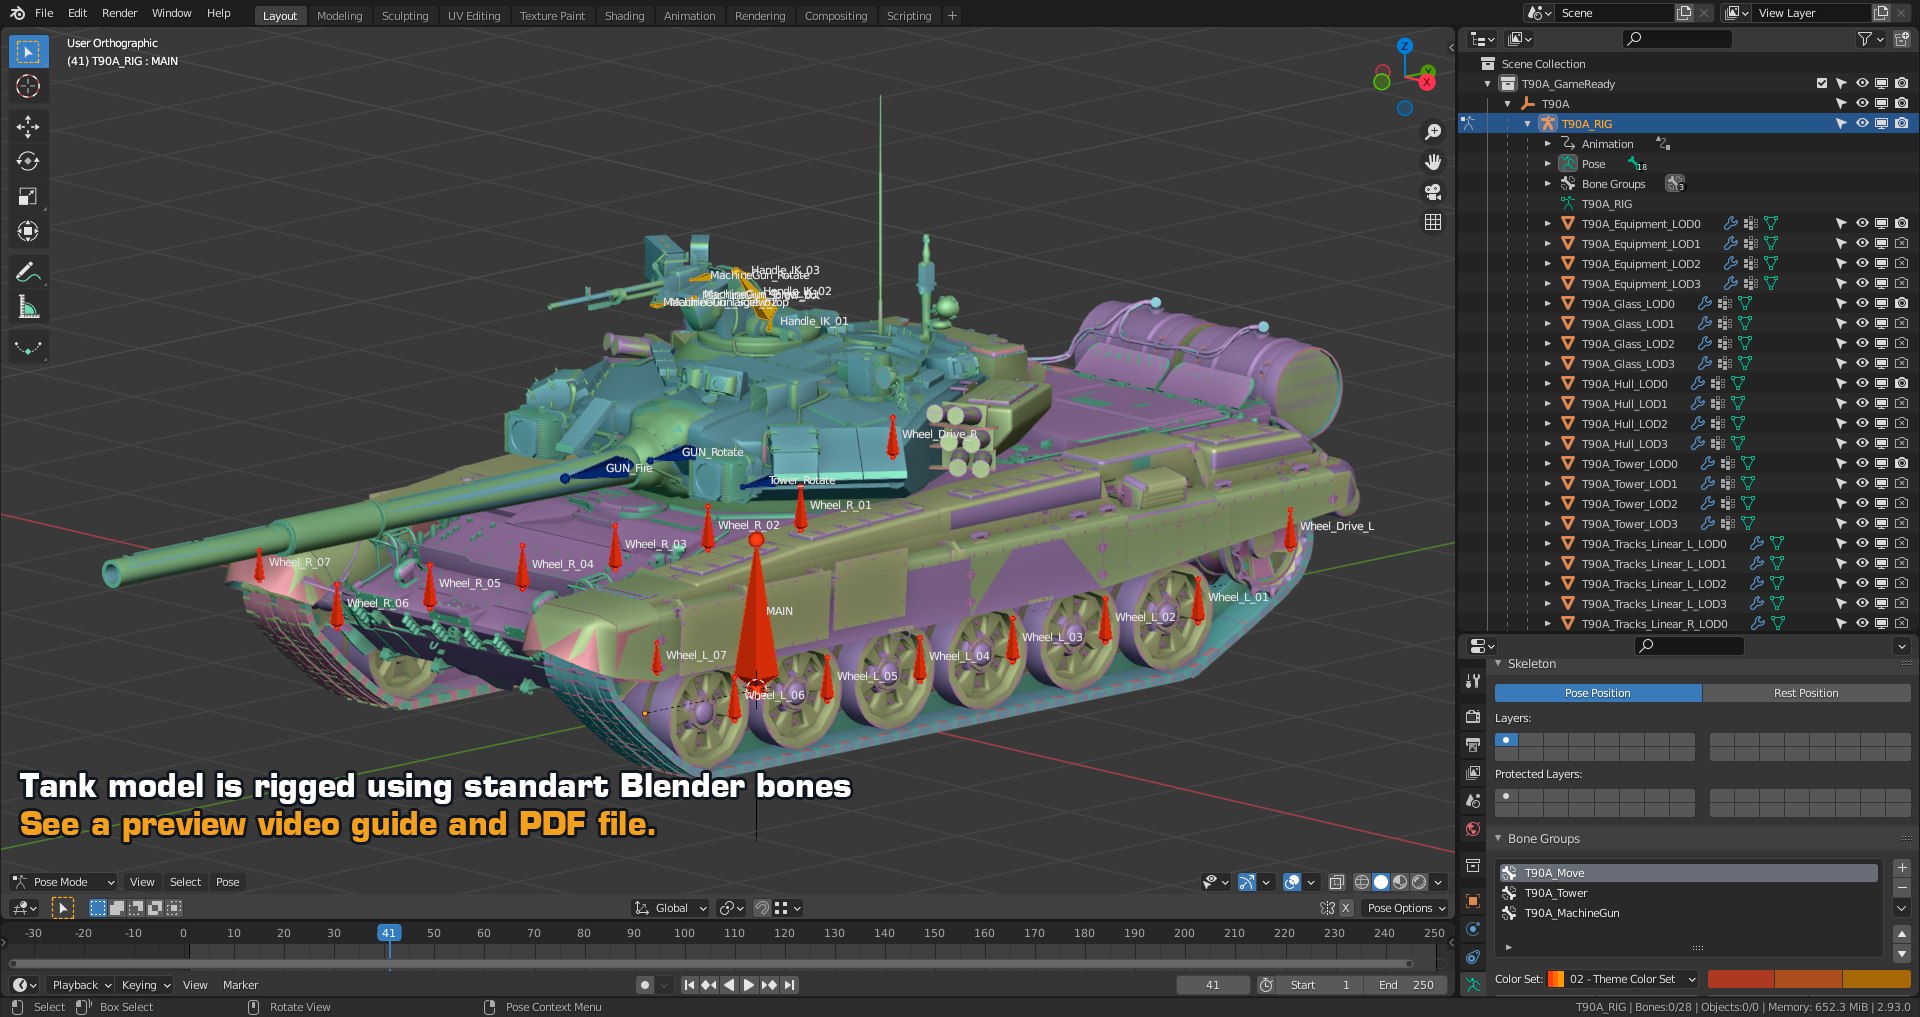
Task: Toggle T90A_Tower_LOD0 selectable arrow
Action: (x=1841, y=464)
